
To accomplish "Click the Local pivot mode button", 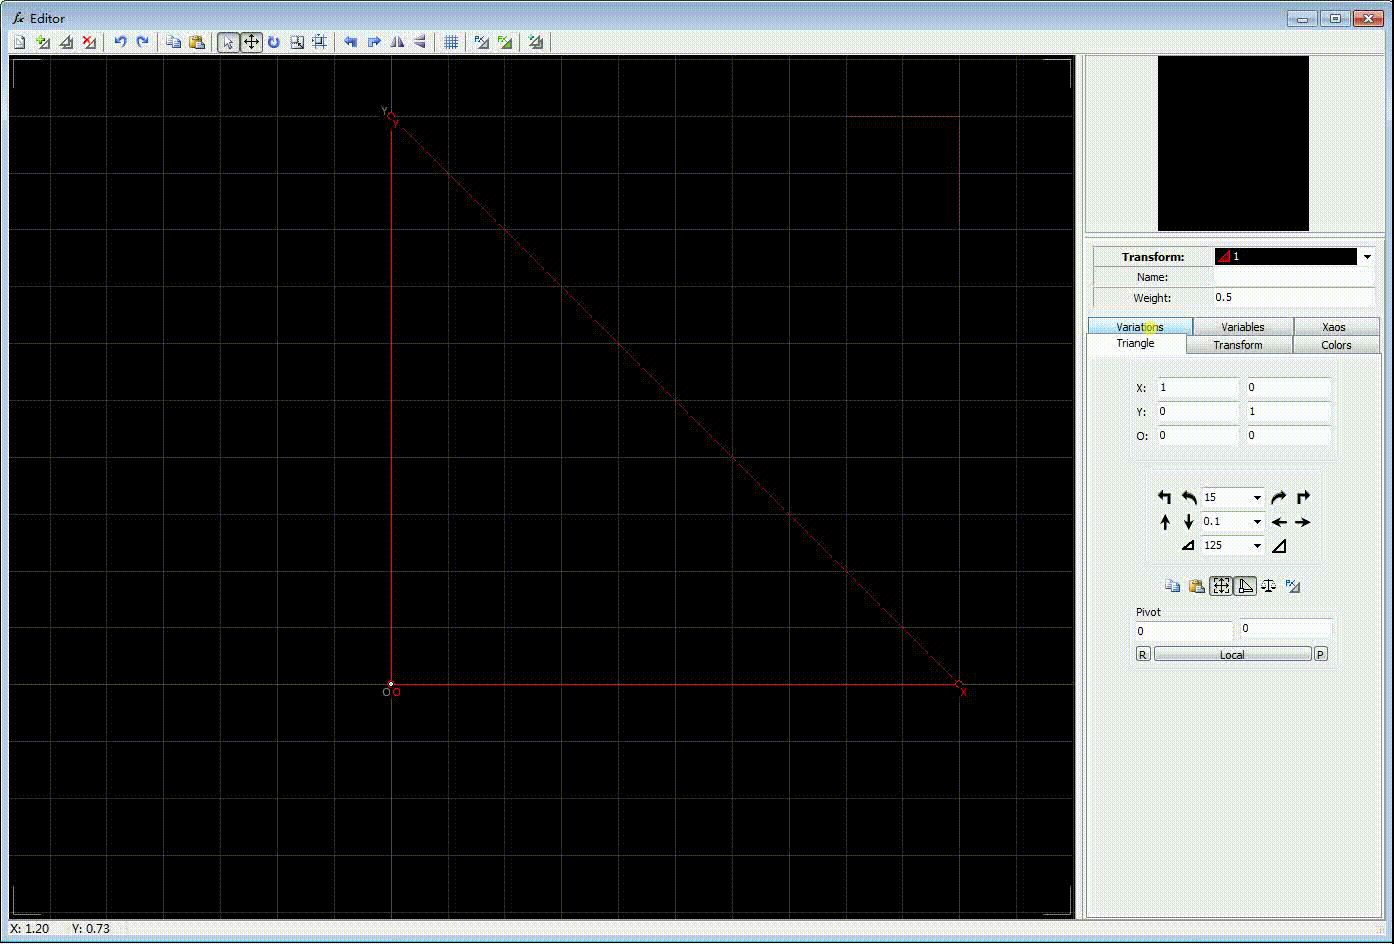I will pos(1232,654).
